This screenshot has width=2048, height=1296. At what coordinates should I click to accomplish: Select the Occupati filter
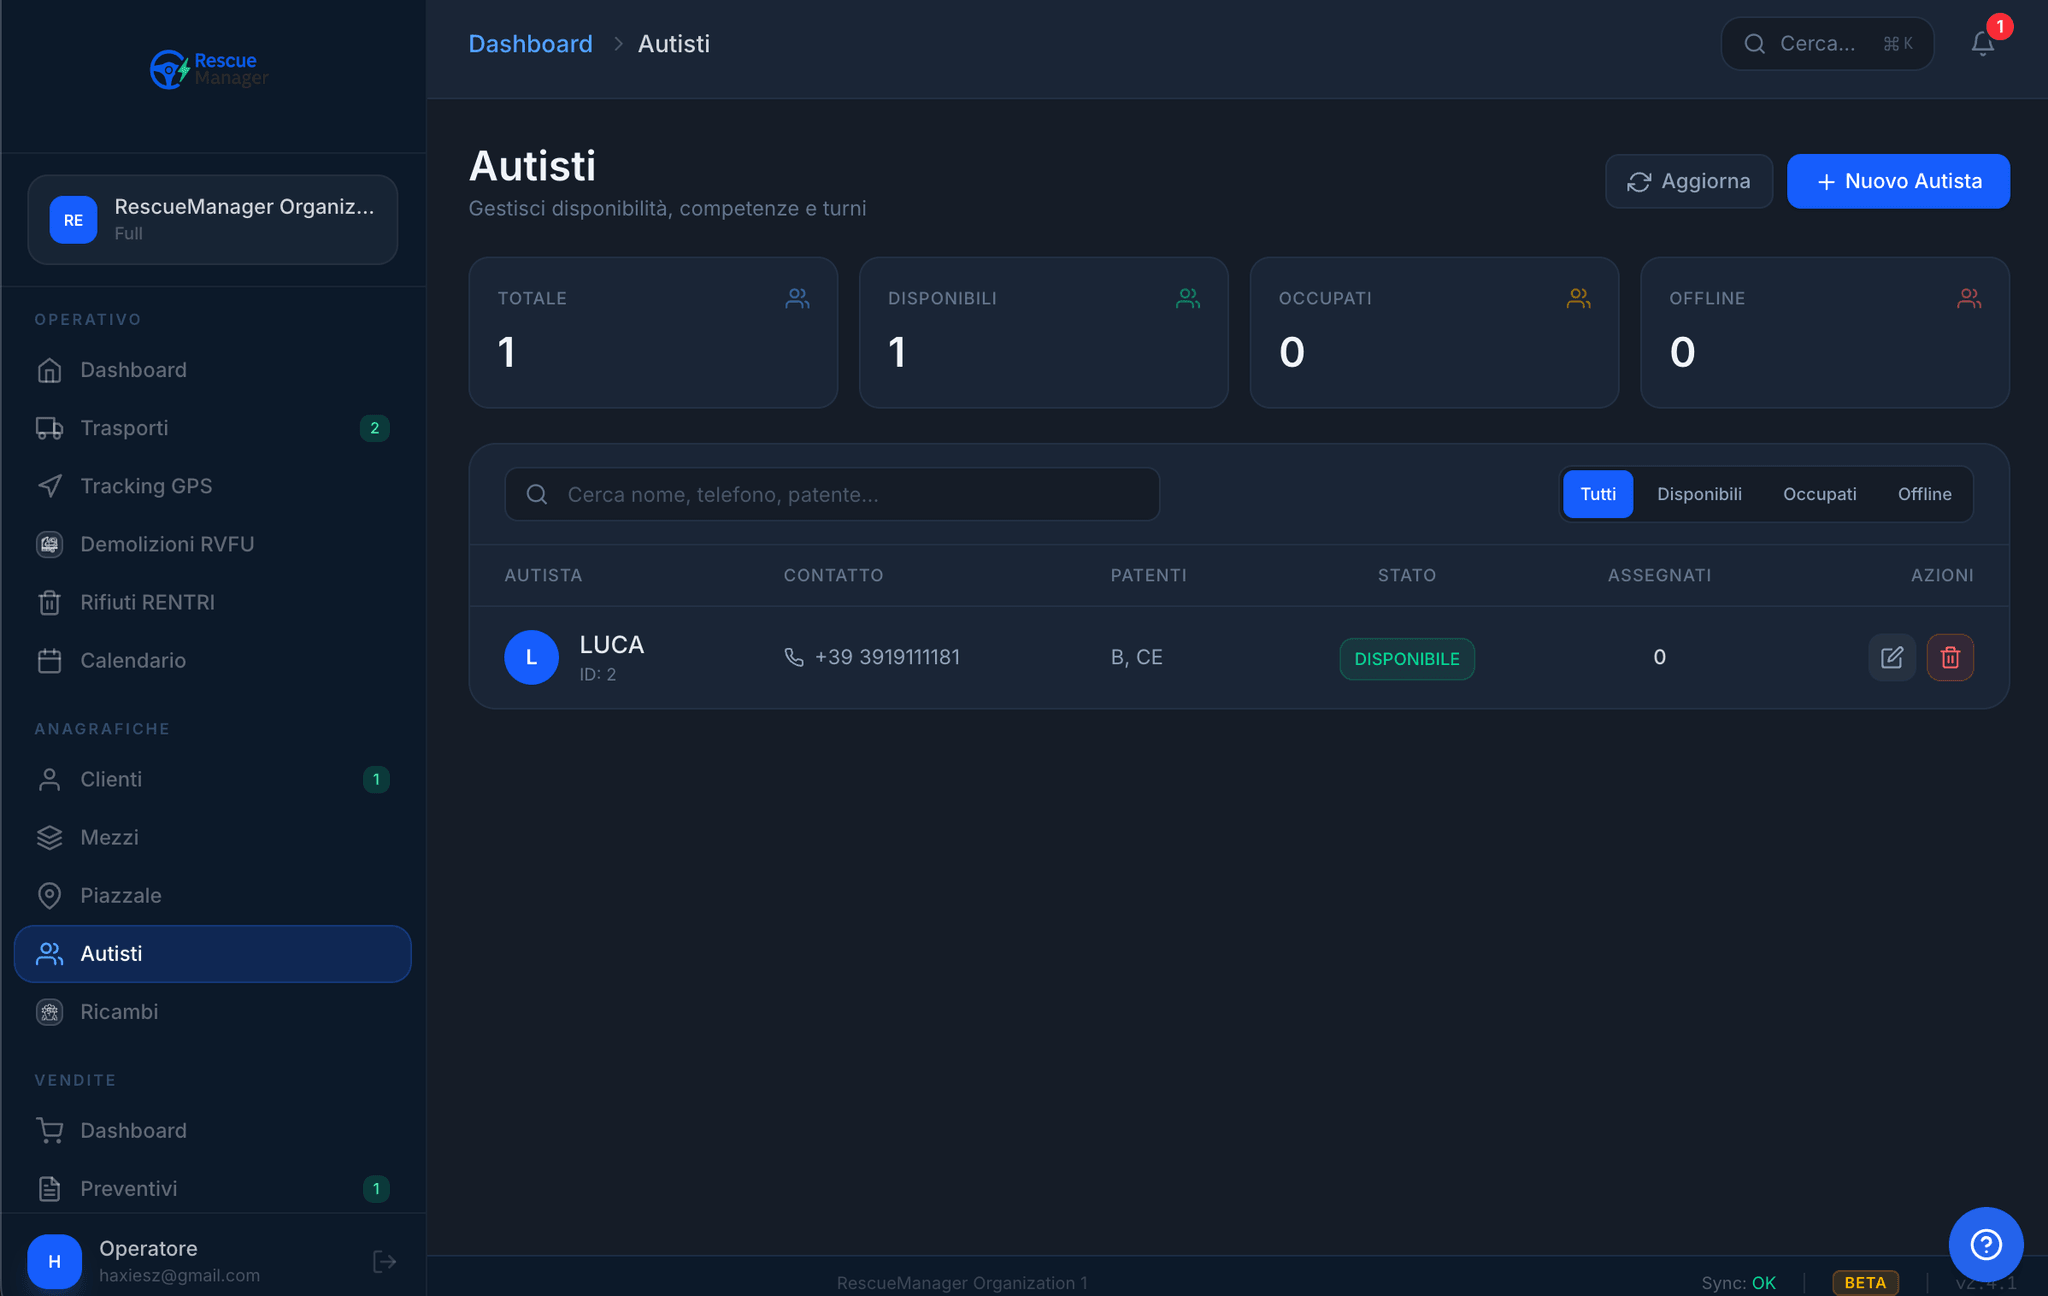point(1819,493)
